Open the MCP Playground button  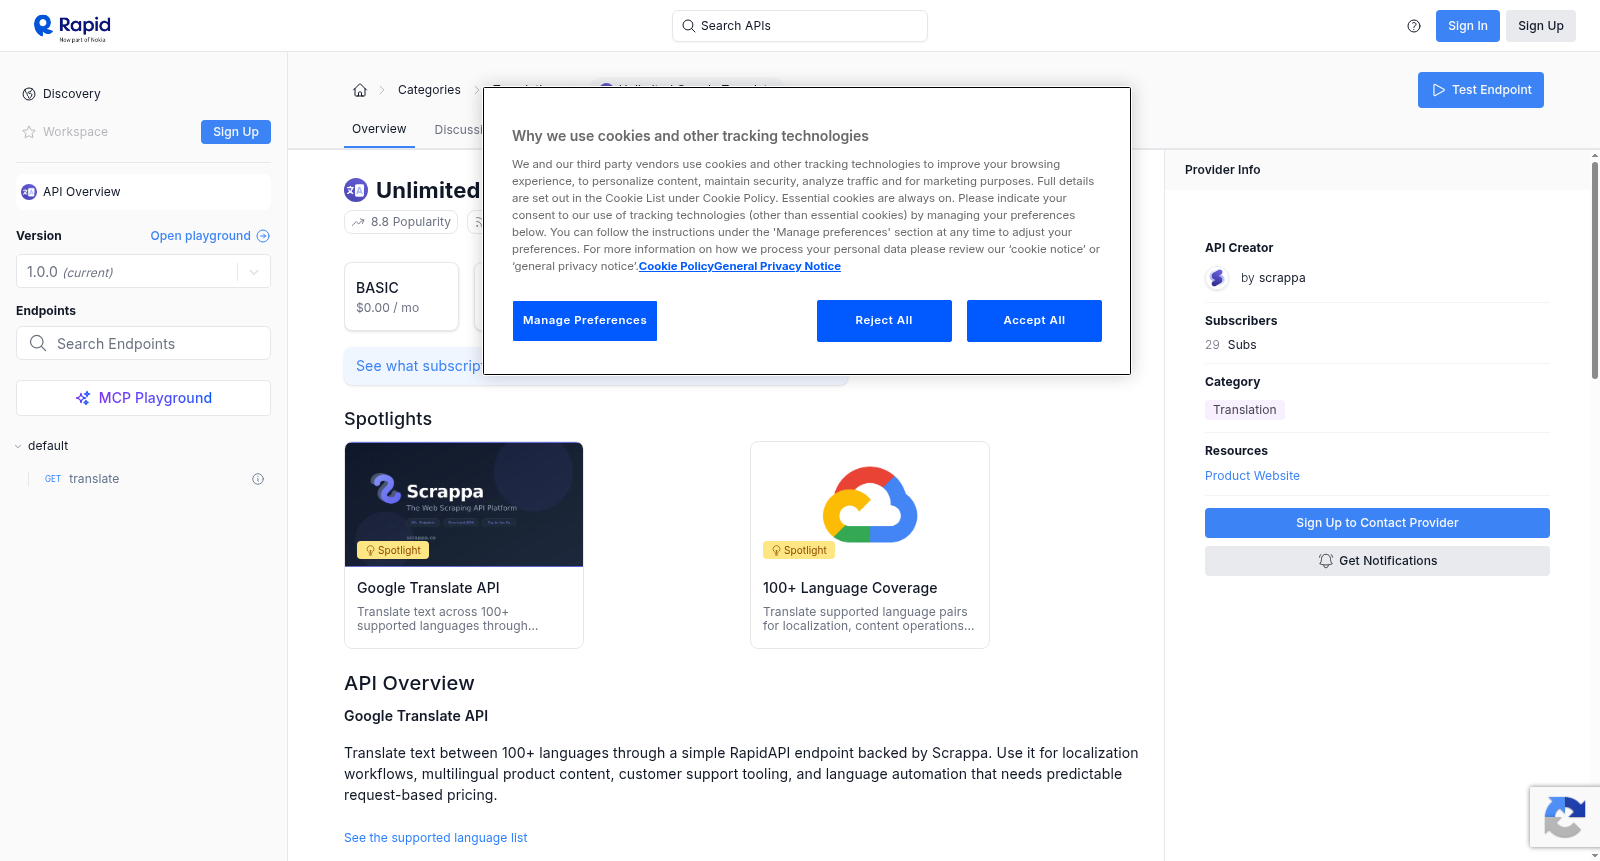pos(143,398)
